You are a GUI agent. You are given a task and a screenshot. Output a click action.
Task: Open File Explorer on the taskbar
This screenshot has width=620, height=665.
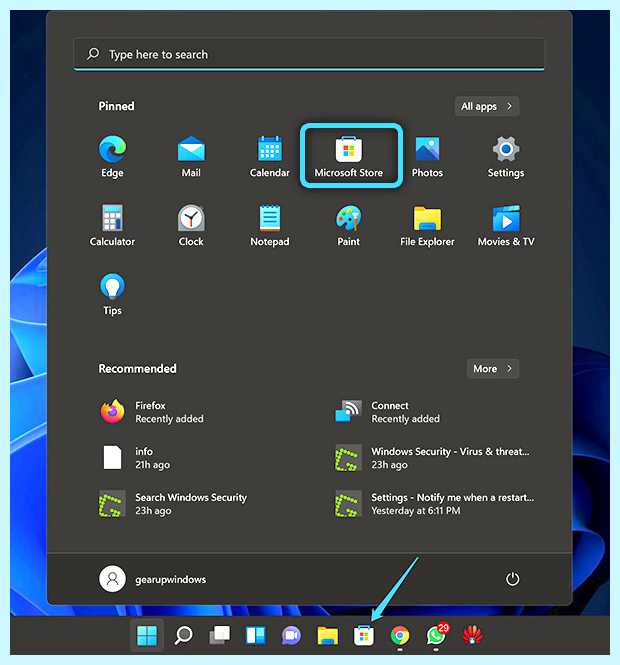[328, 635]
